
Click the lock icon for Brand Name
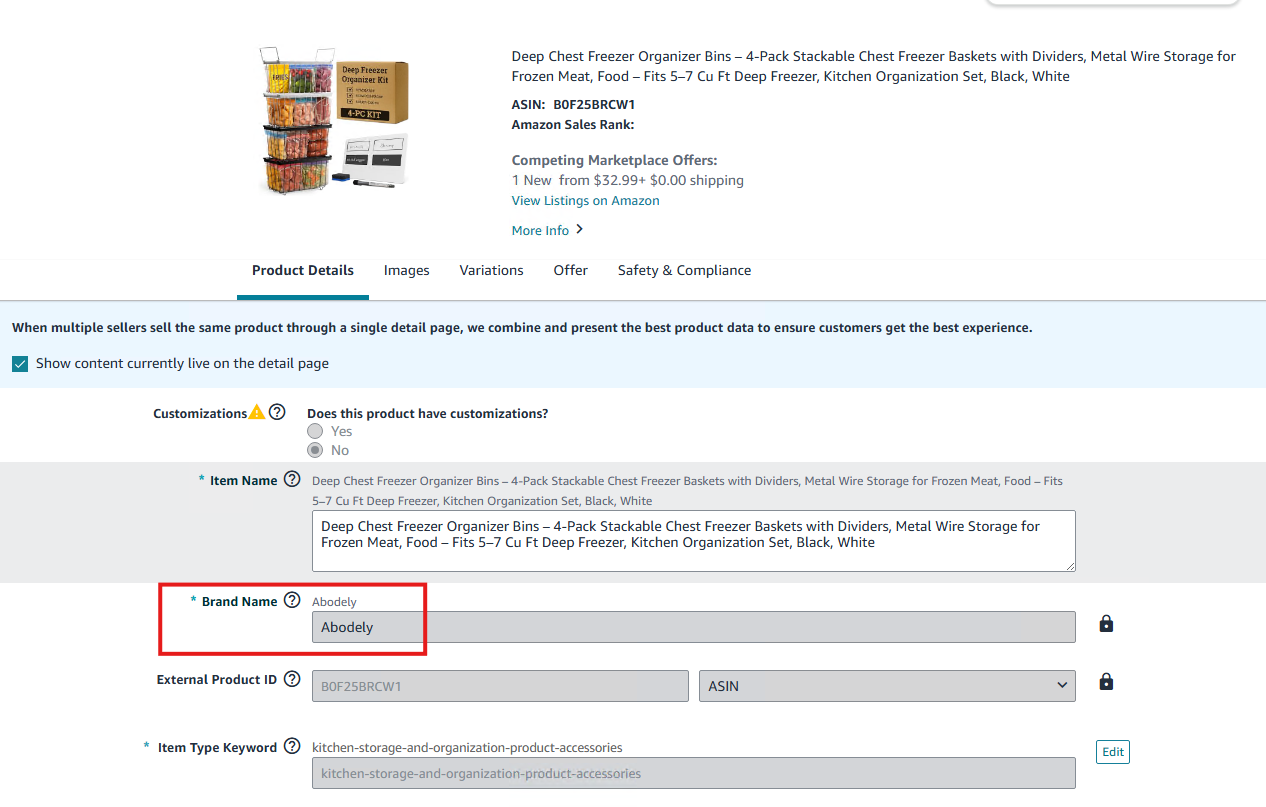click(1106, 624)
